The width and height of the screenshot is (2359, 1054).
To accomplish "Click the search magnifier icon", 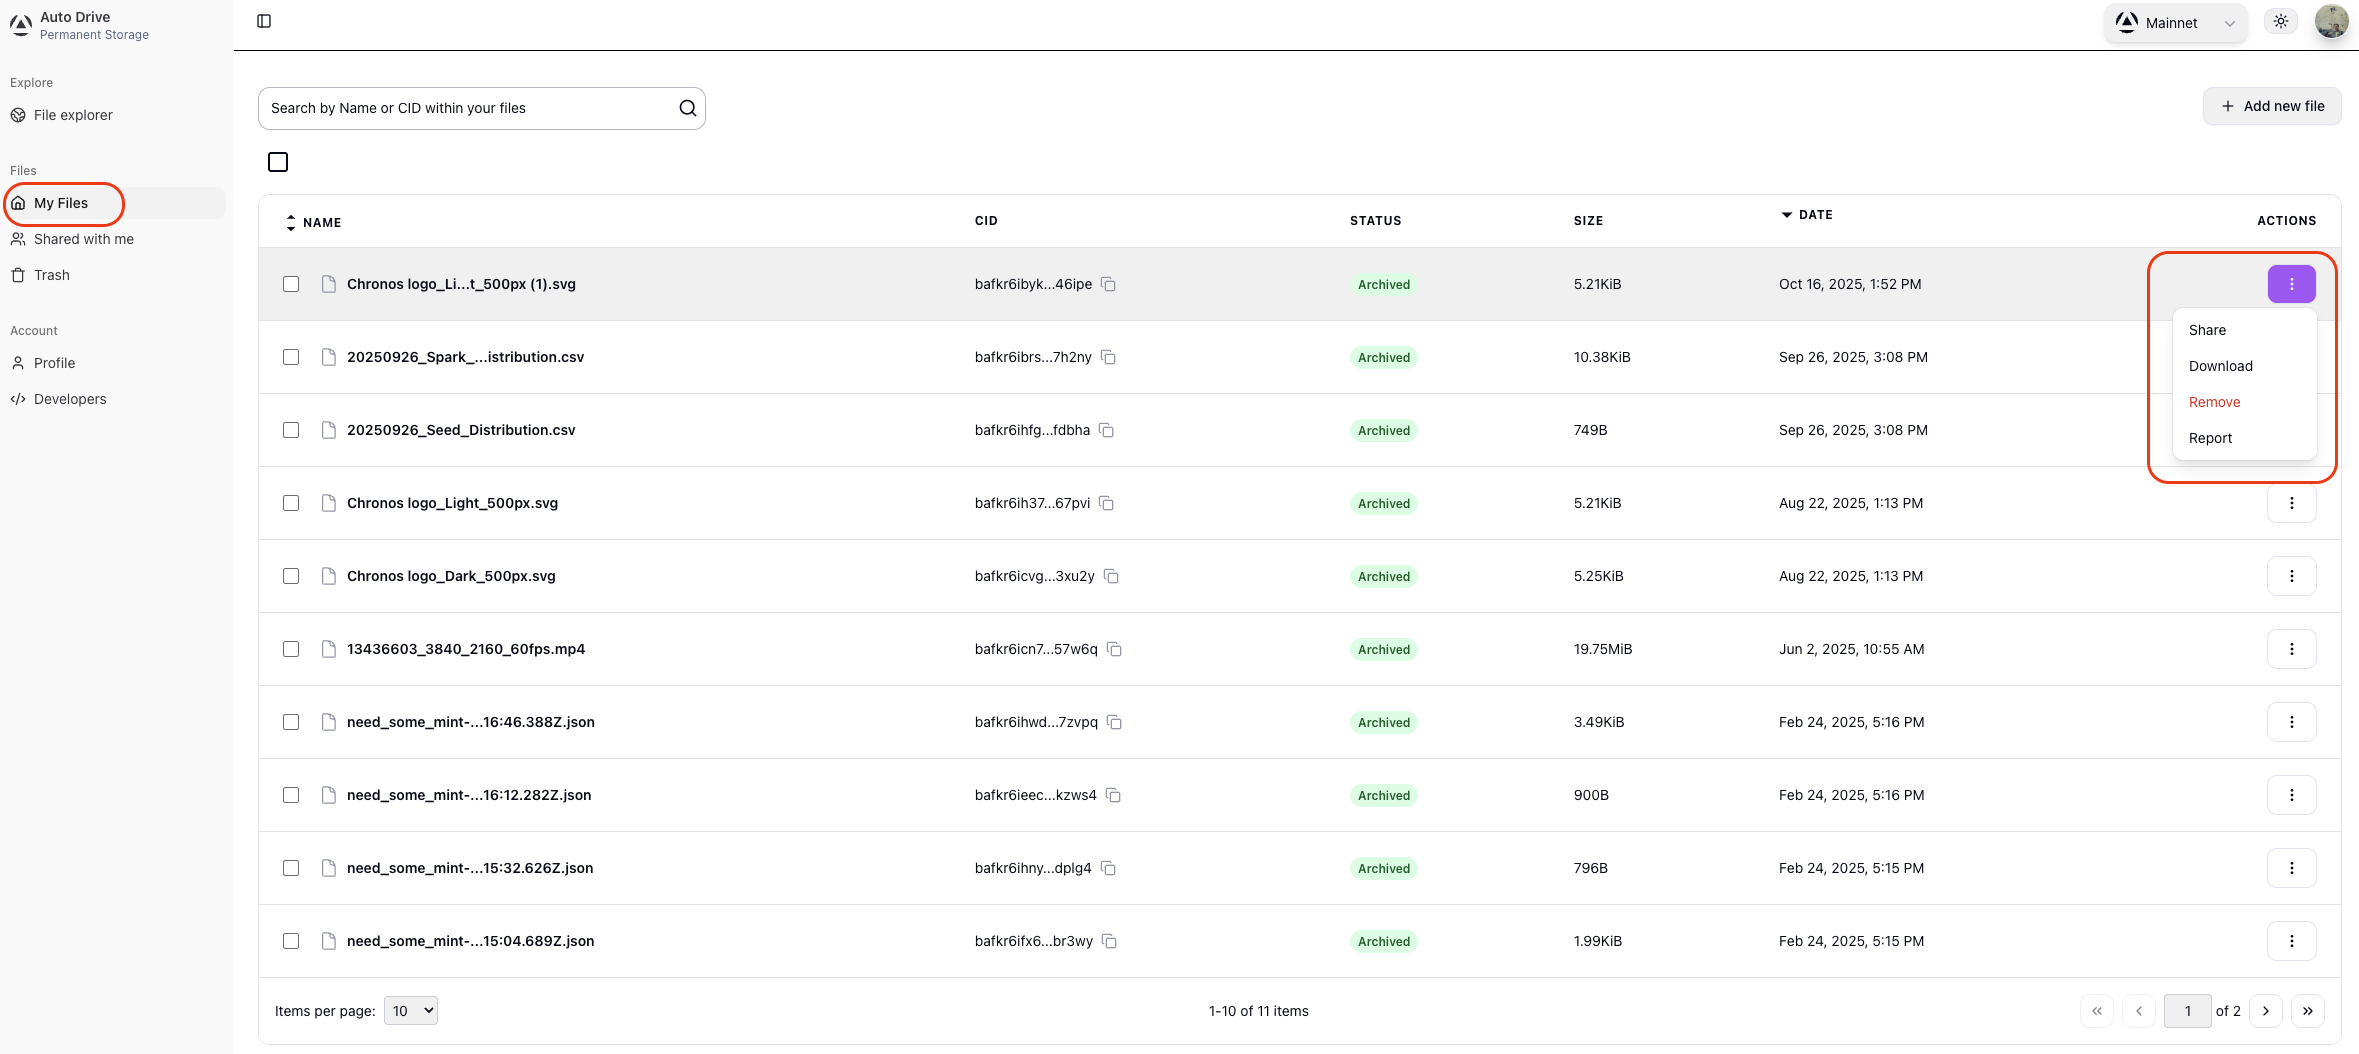I will [687, 108].
